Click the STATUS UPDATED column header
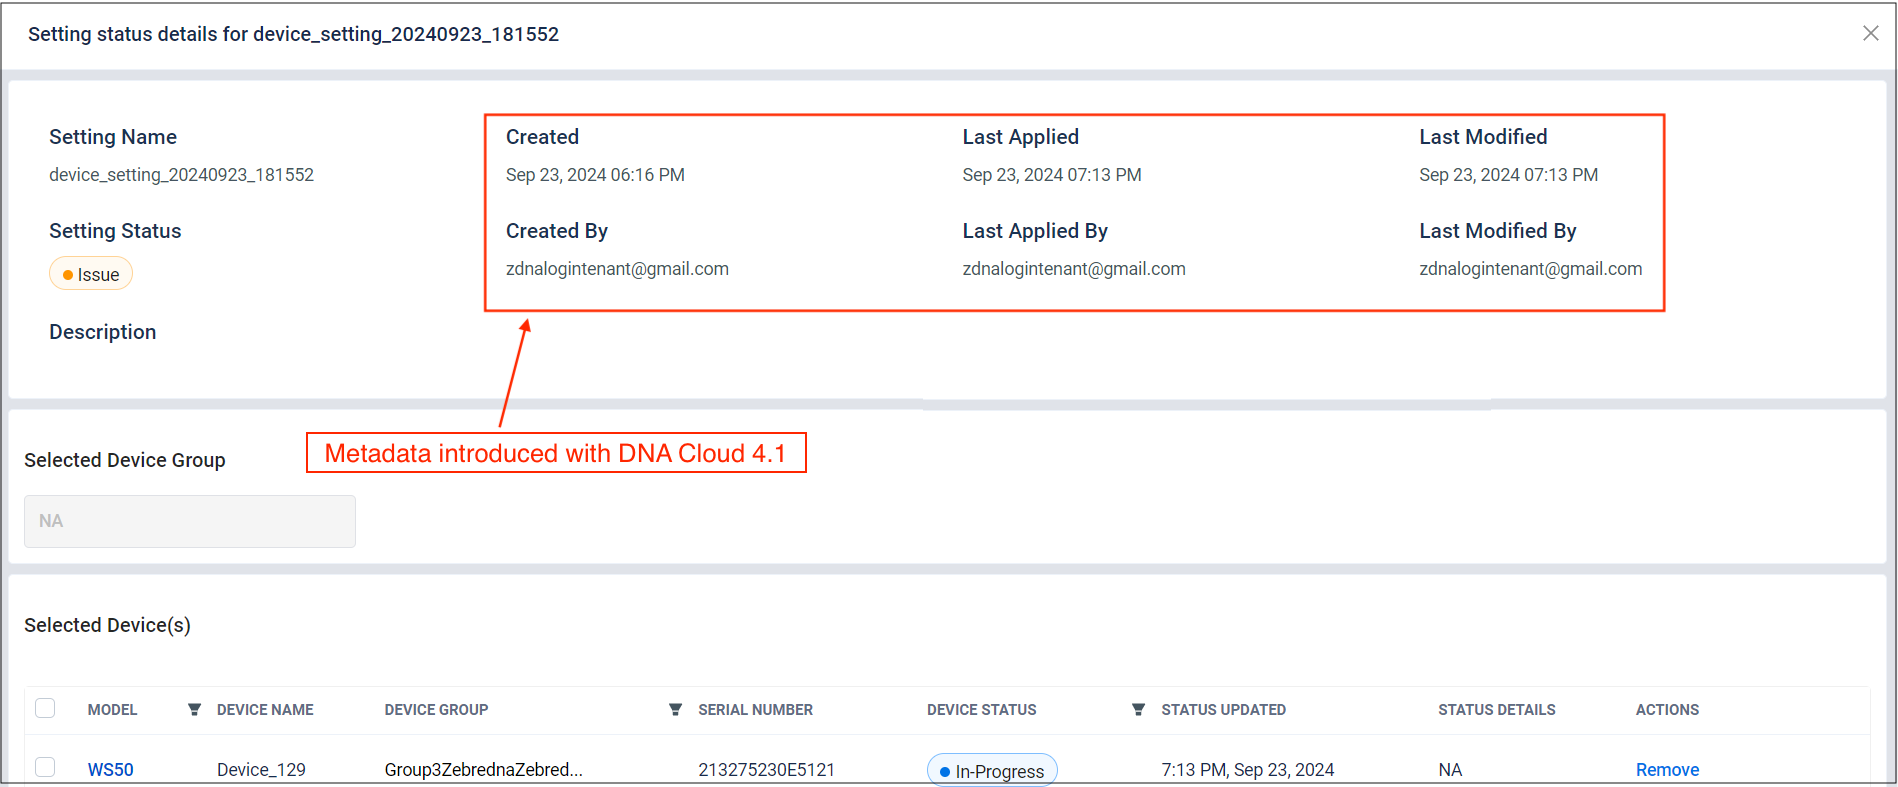The height and width of the screenshot is (787, 1898). pos(1223,710)
